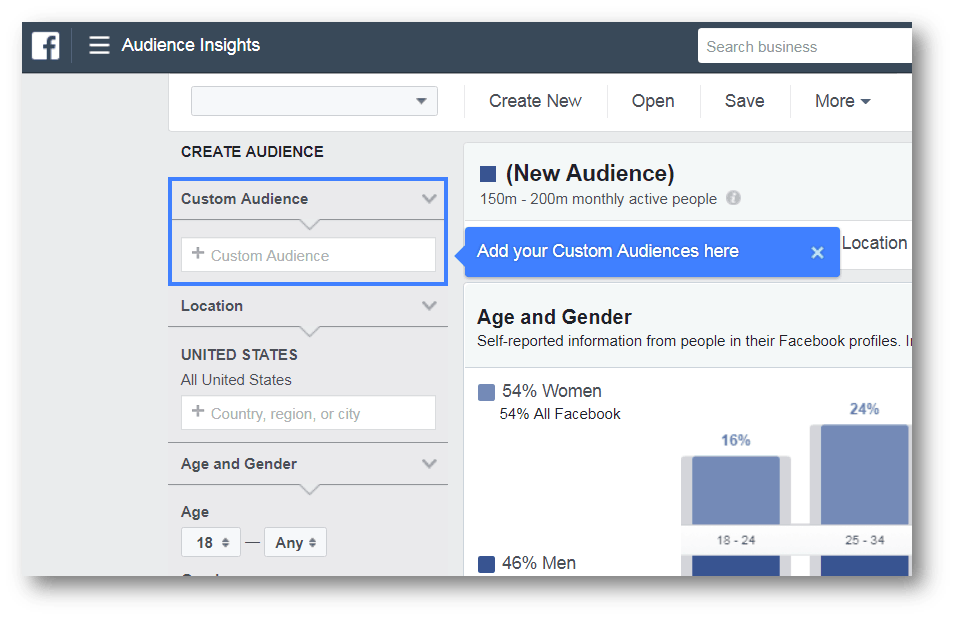
Task: Collapse the Custom Audience section
Action: (429, 199)
